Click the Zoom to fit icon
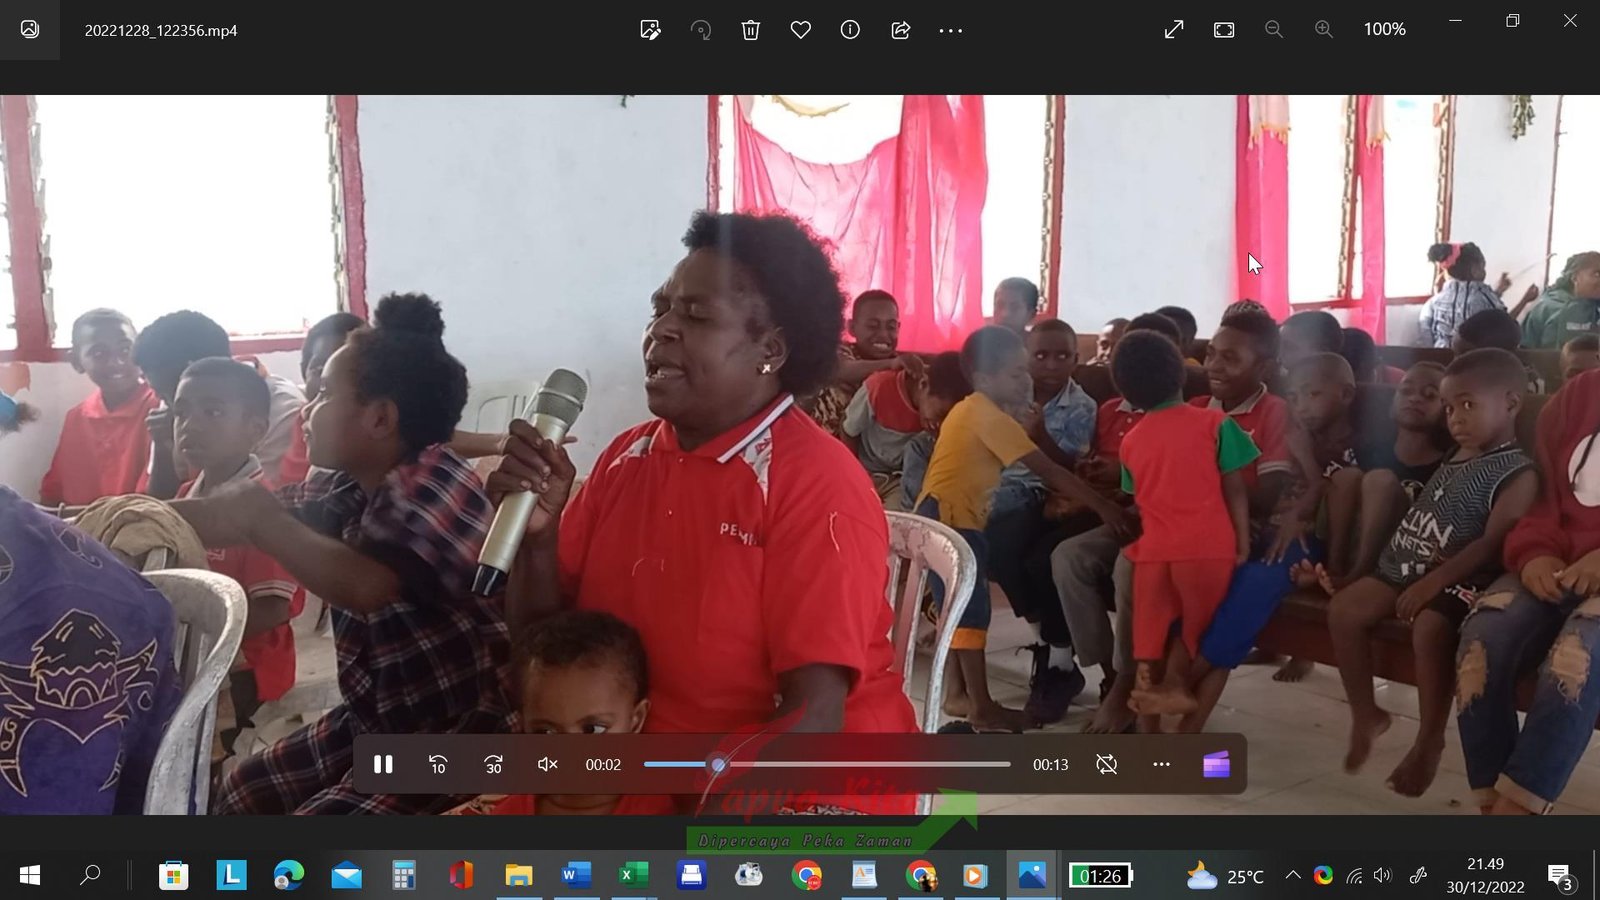1600x900 pixels. [x=1224, y=30]
